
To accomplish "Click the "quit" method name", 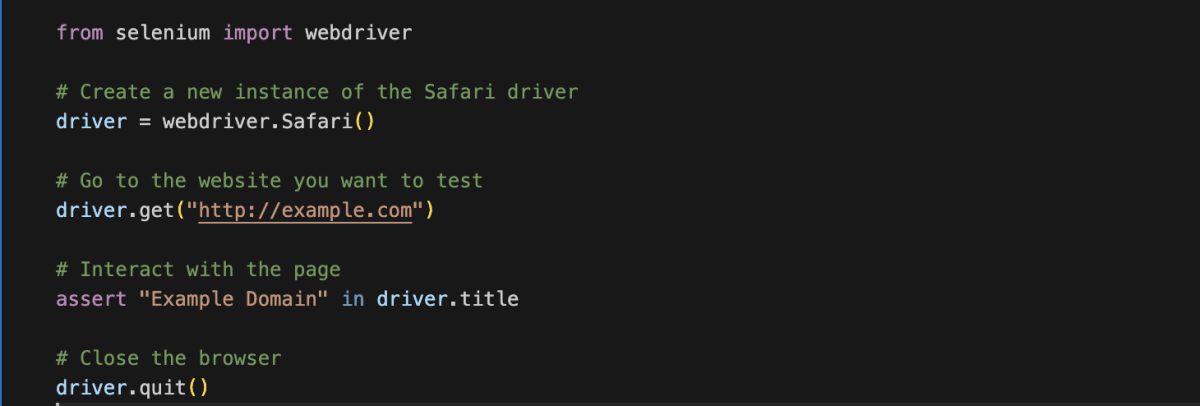I will [163, 387].
